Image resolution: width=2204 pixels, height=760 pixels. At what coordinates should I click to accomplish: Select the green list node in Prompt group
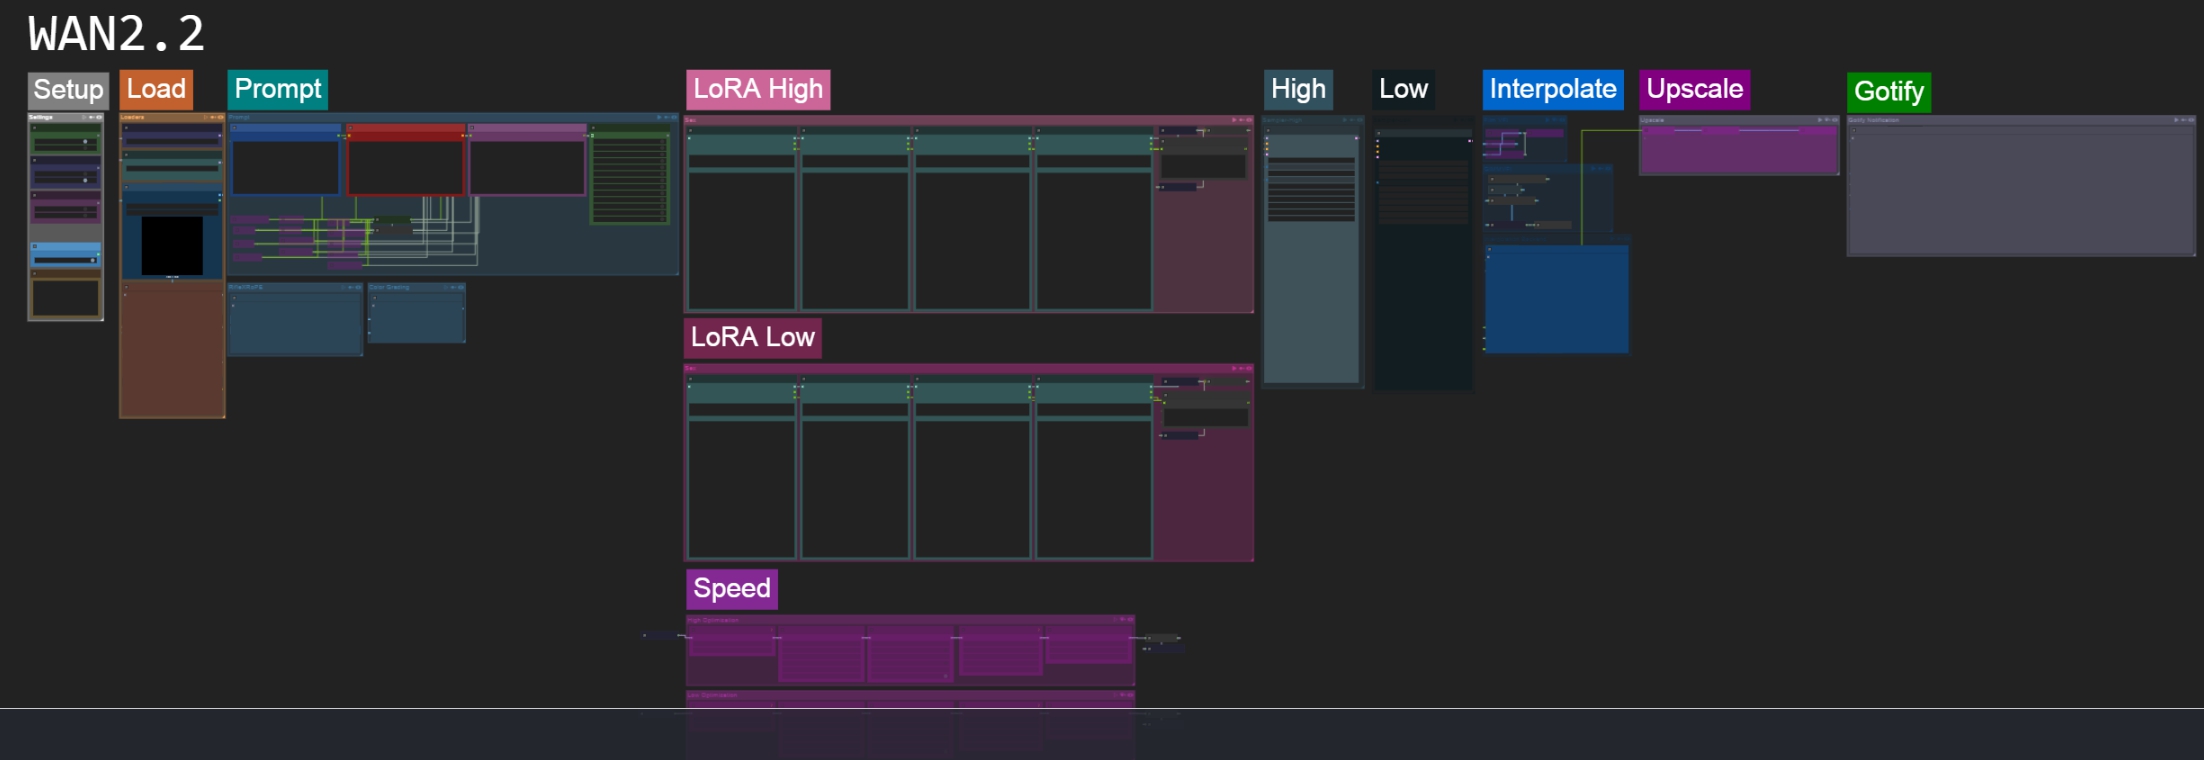click(x=629, y=175)
